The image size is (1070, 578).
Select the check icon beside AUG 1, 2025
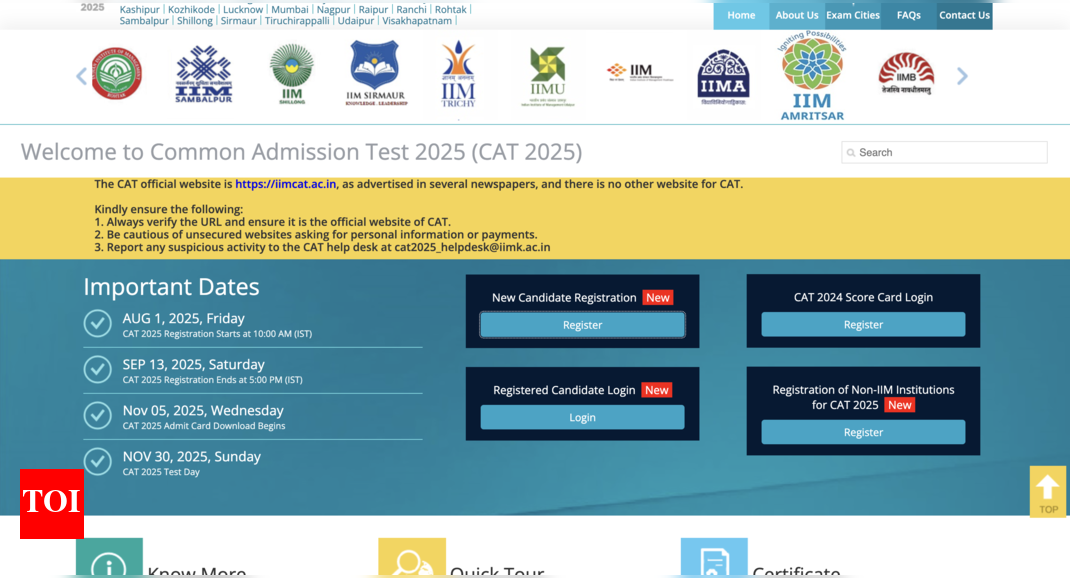pyautogui.click(x=98, y=323)
